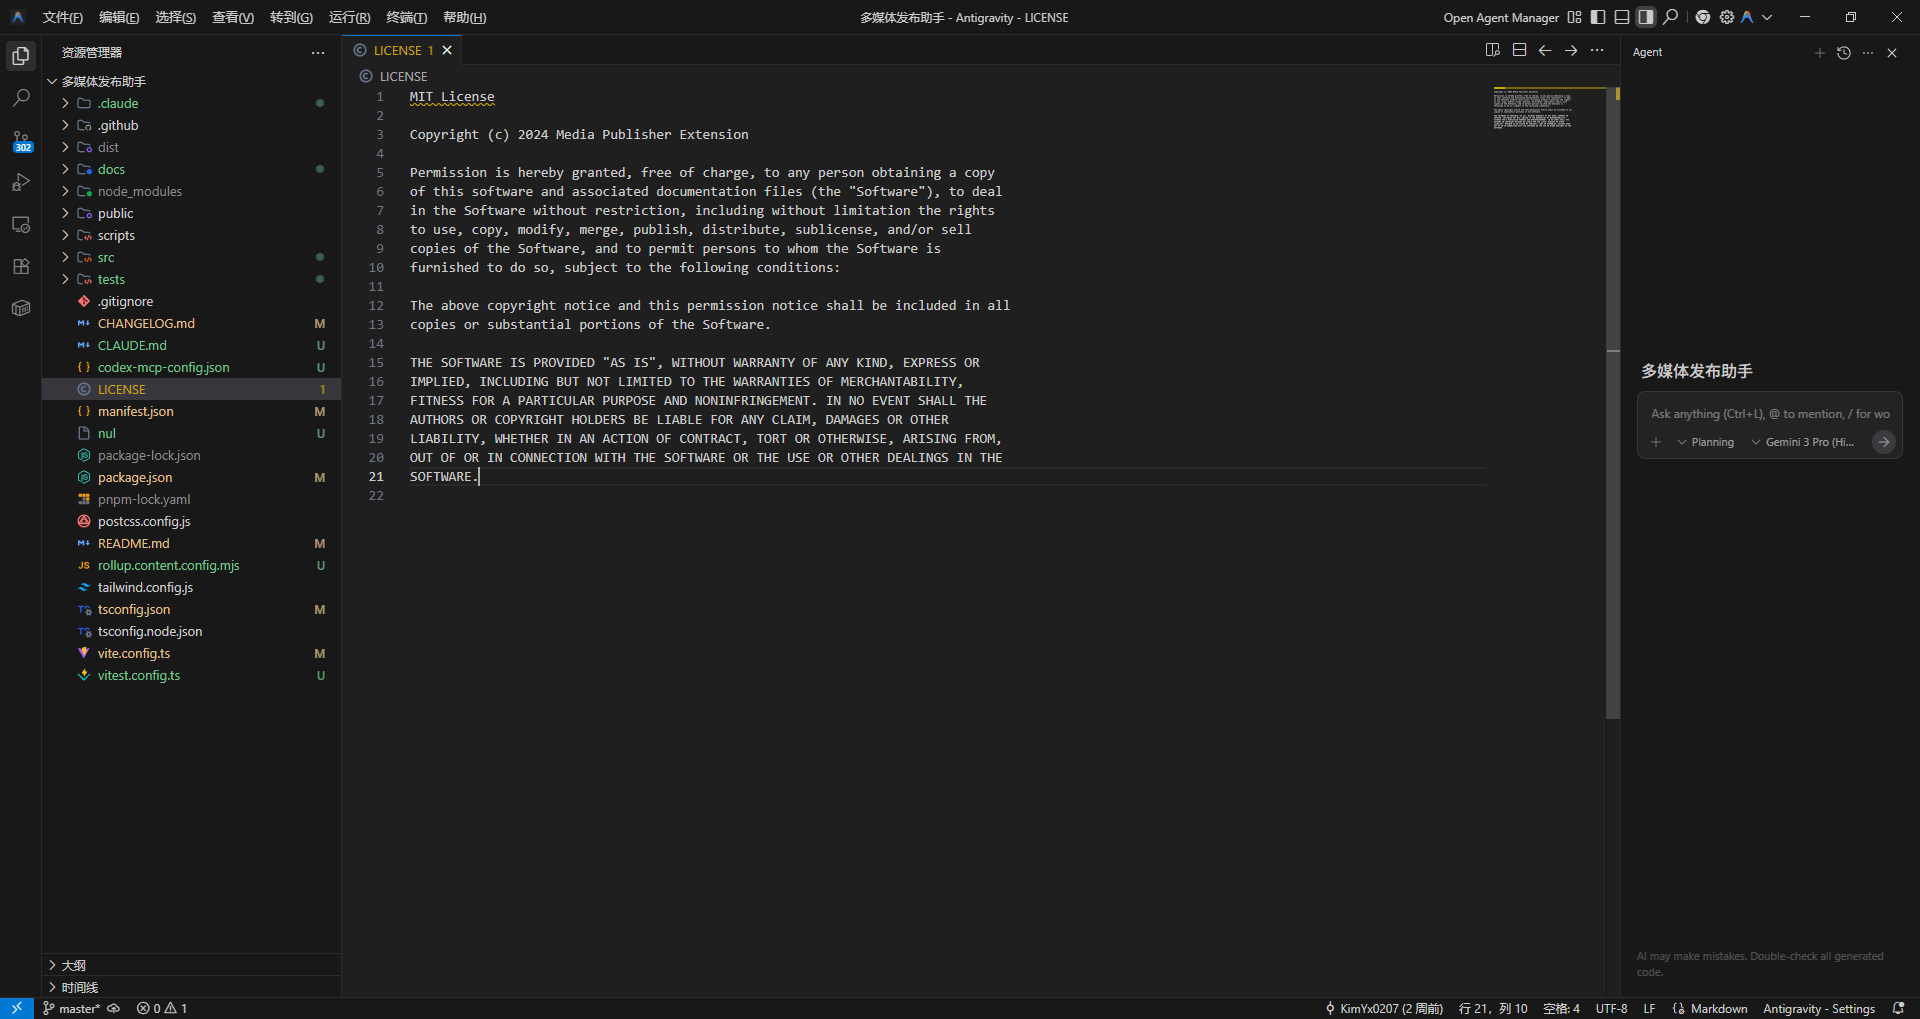Viewport: 1920px width, 1019px height.
Task: Open the 终端(T) menu
Action: 406,17
